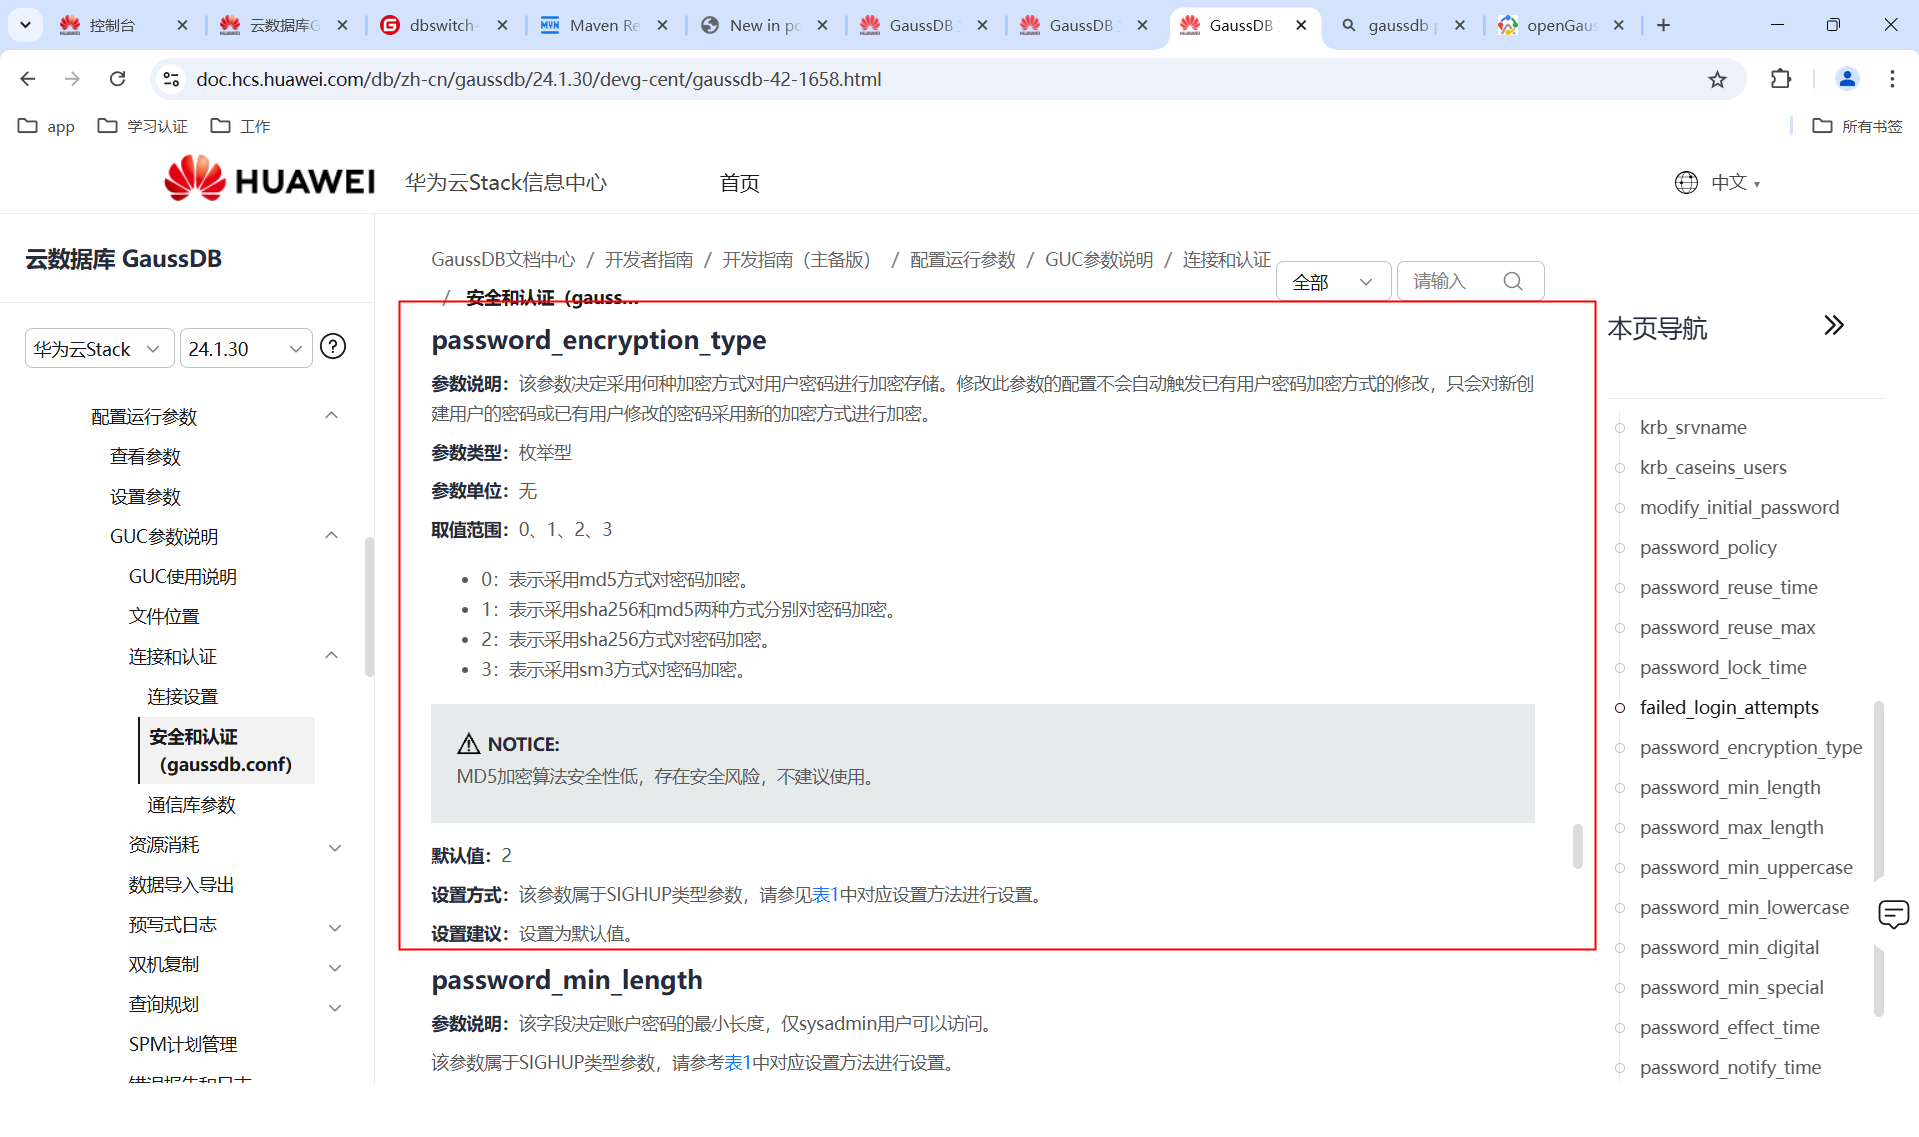Open the 设置参数 sidebar page
Viewport: 1919px width, 1137px height.
point(145,497)
